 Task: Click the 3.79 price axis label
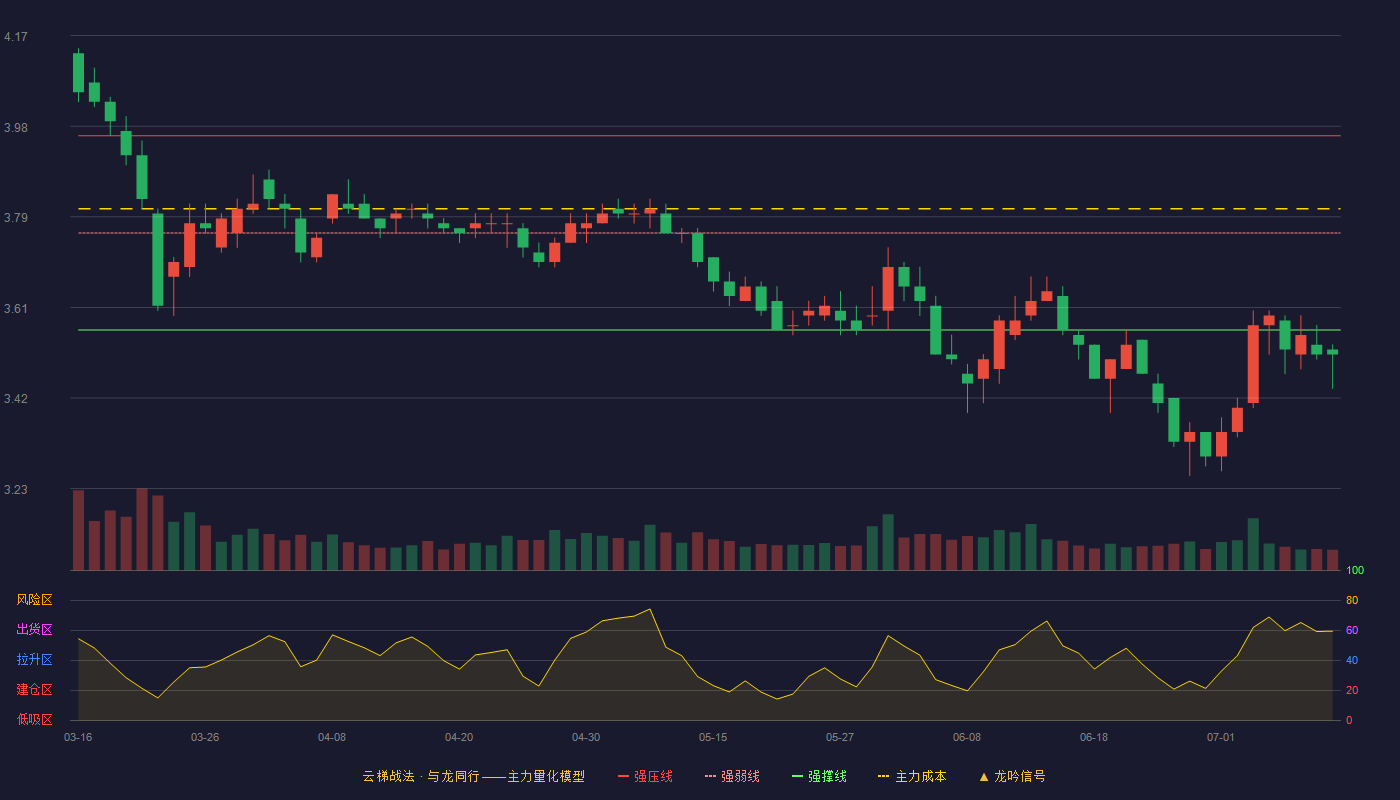(16, 218)
